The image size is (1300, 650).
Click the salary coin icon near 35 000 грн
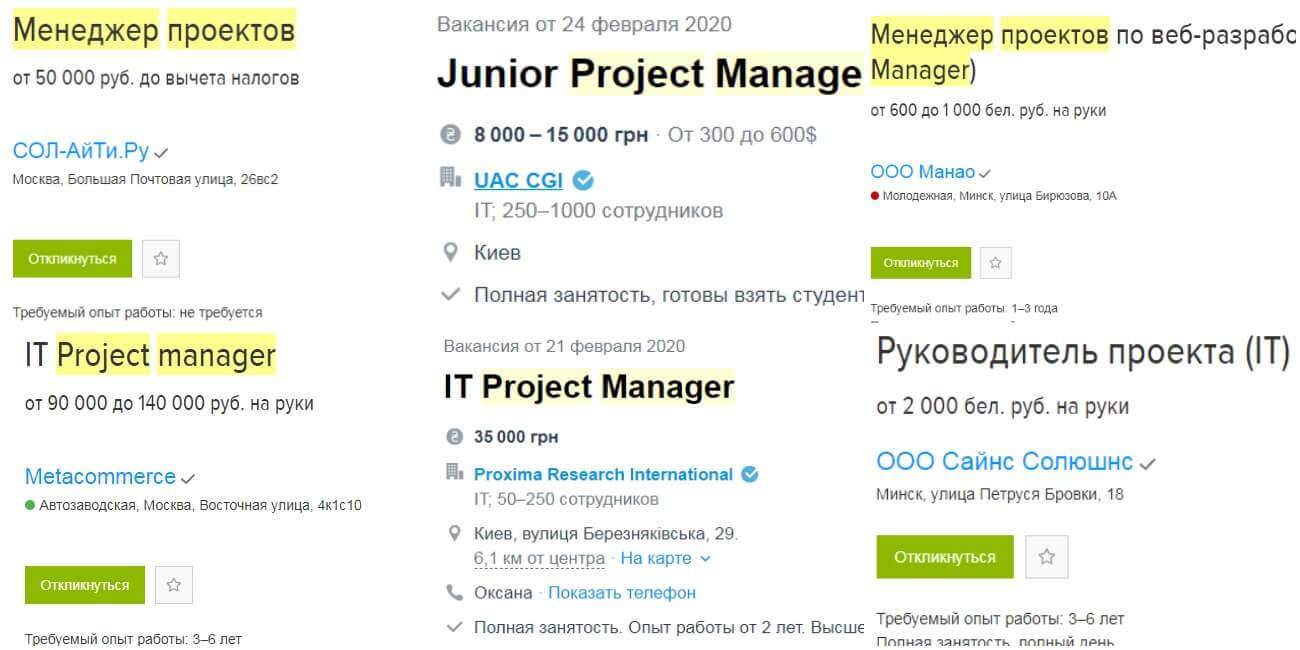click(x=455, y=437)
